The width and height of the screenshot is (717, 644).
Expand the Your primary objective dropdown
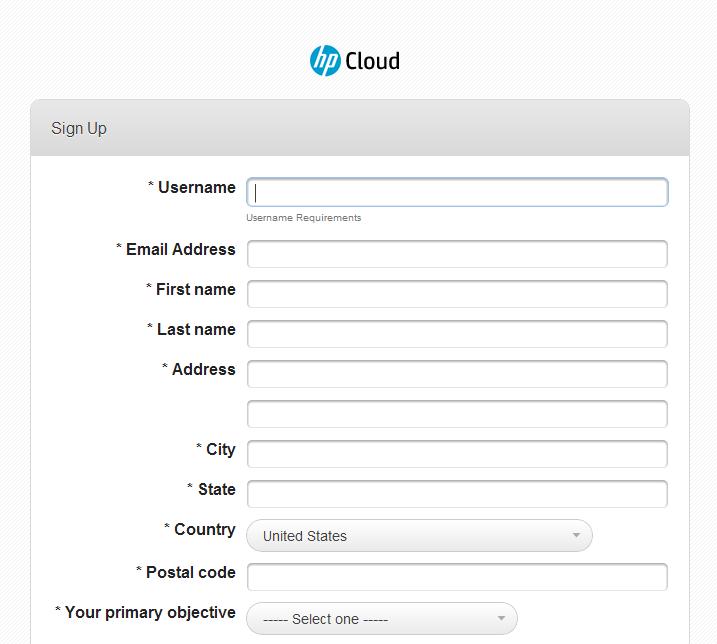pyautogui.click(x=382, y=618)
